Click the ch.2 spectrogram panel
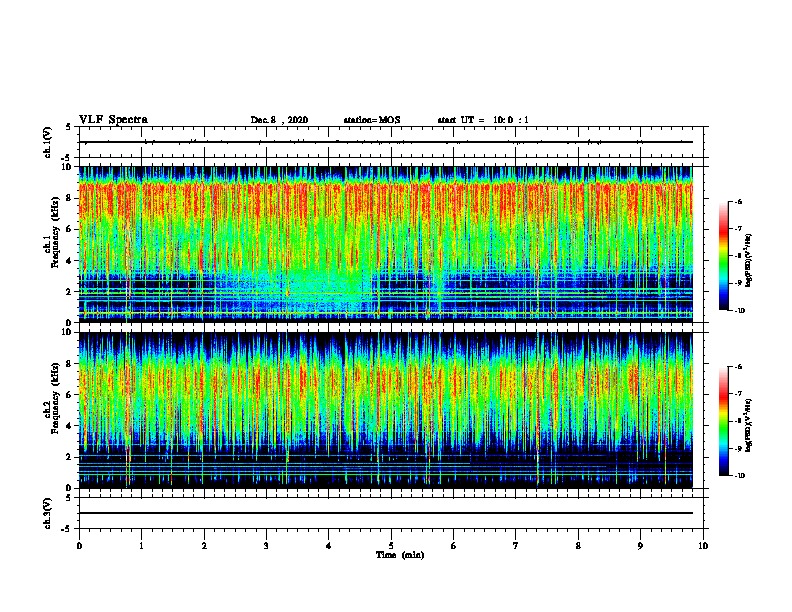This screenshot has height=612, width=792. point(386,410)
